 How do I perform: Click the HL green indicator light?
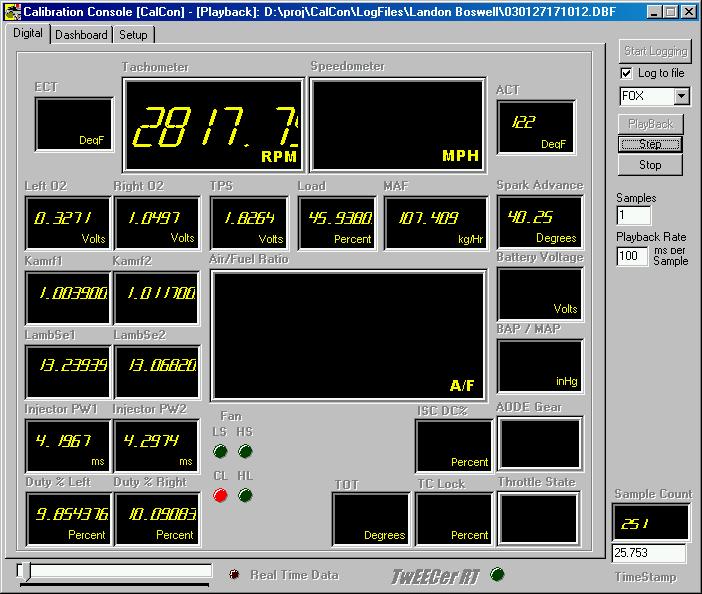[x=245, y=495]
